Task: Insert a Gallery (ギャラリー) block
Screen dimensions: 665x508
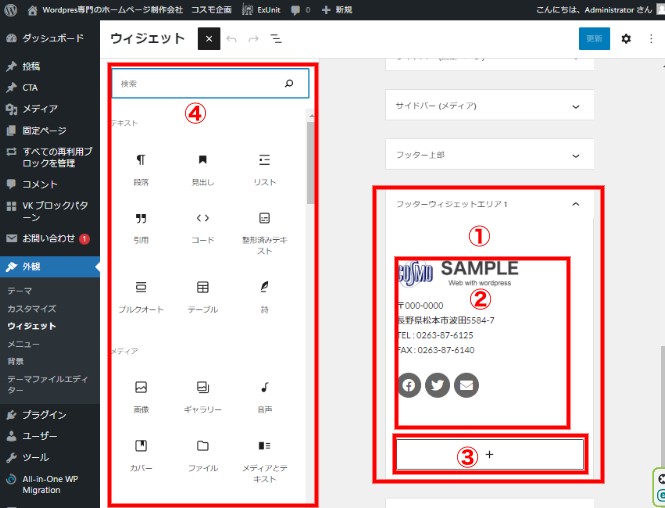Action: (202, 394)
